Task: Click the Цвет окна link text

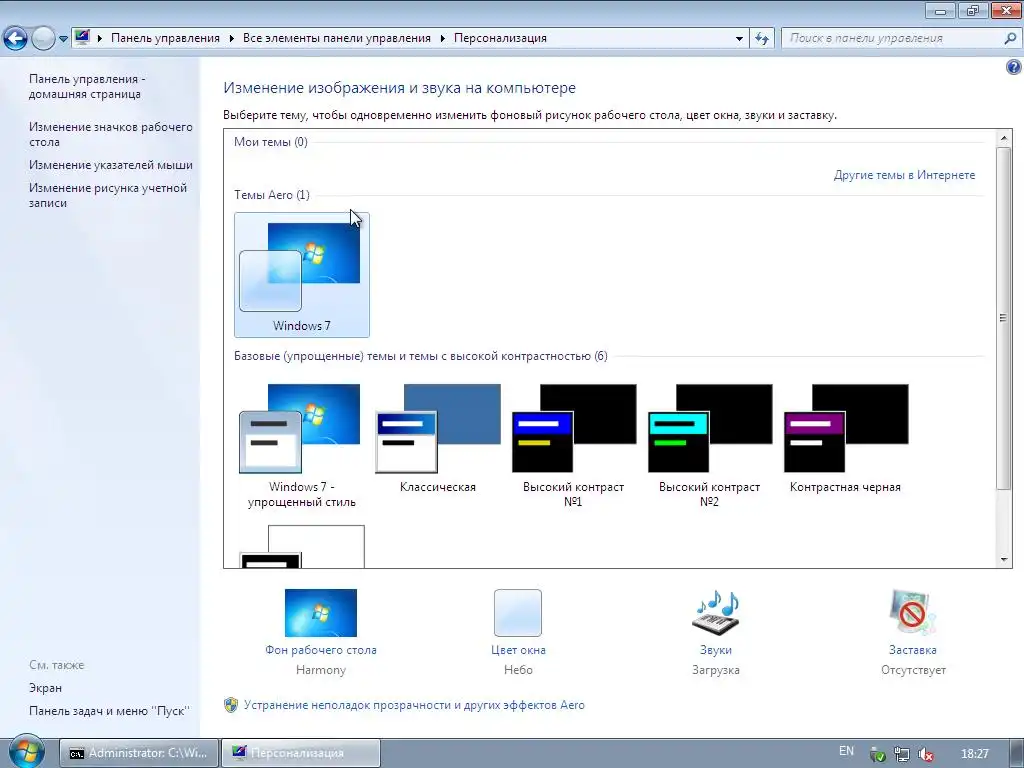Action: 518,650
